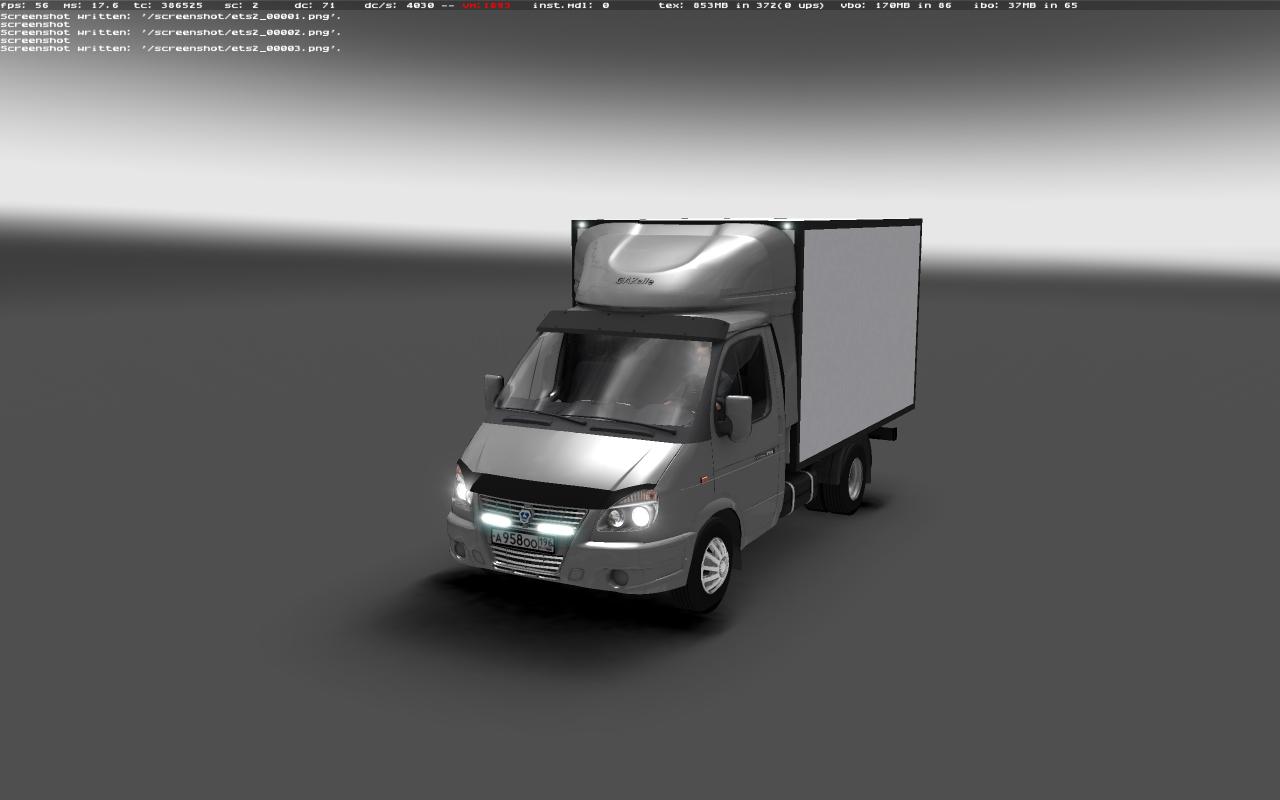The height and width of the screenshot is (800, 1280).
Task: Click the red warning value in debug bar
Action: pos(486,5)
